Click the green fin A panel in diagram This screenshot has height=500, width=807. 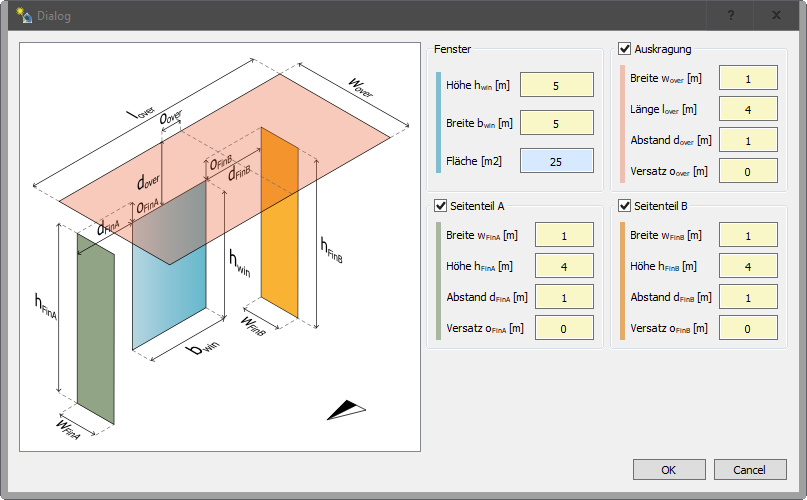[x=96, y=329]
